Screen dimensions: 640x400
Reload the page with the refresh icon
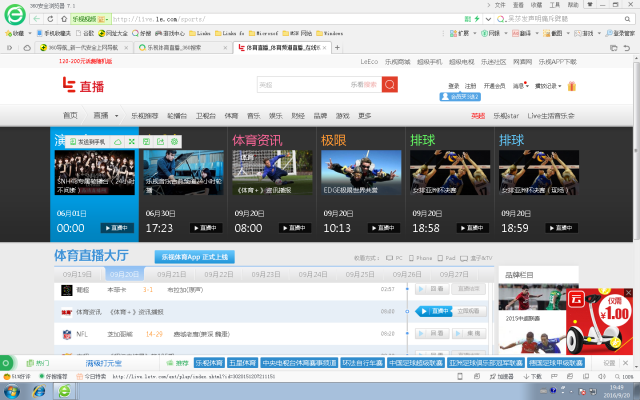[x=50, y=19]
